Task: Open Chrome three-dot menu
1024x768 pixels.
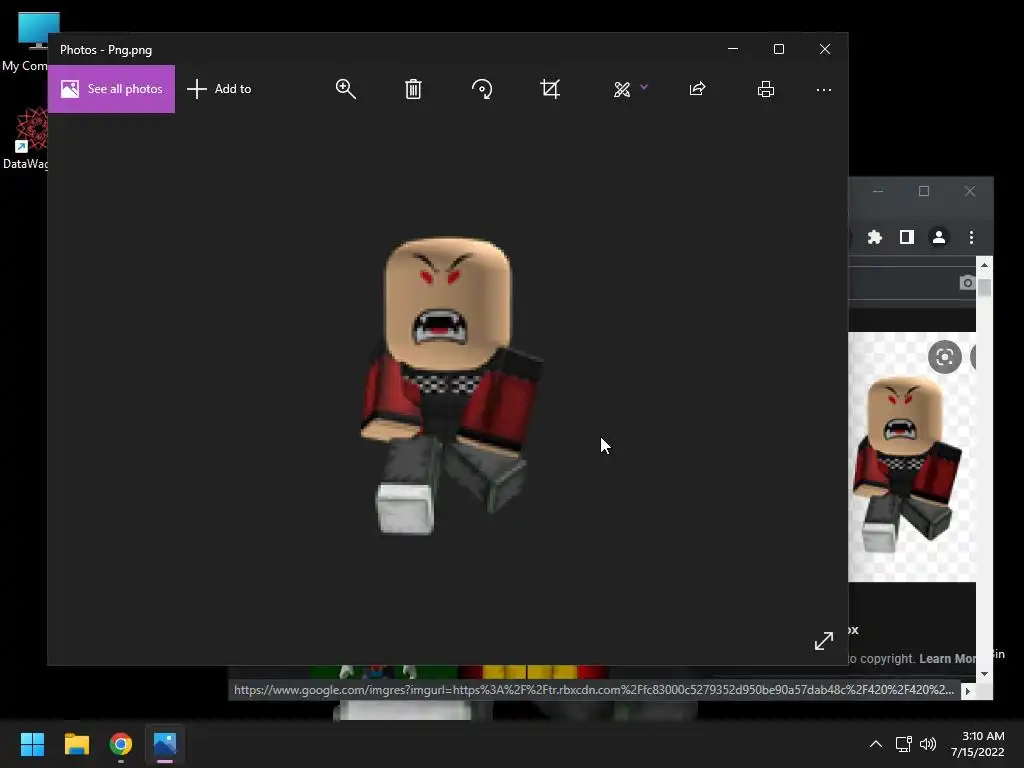Action: tap(971, 237)
